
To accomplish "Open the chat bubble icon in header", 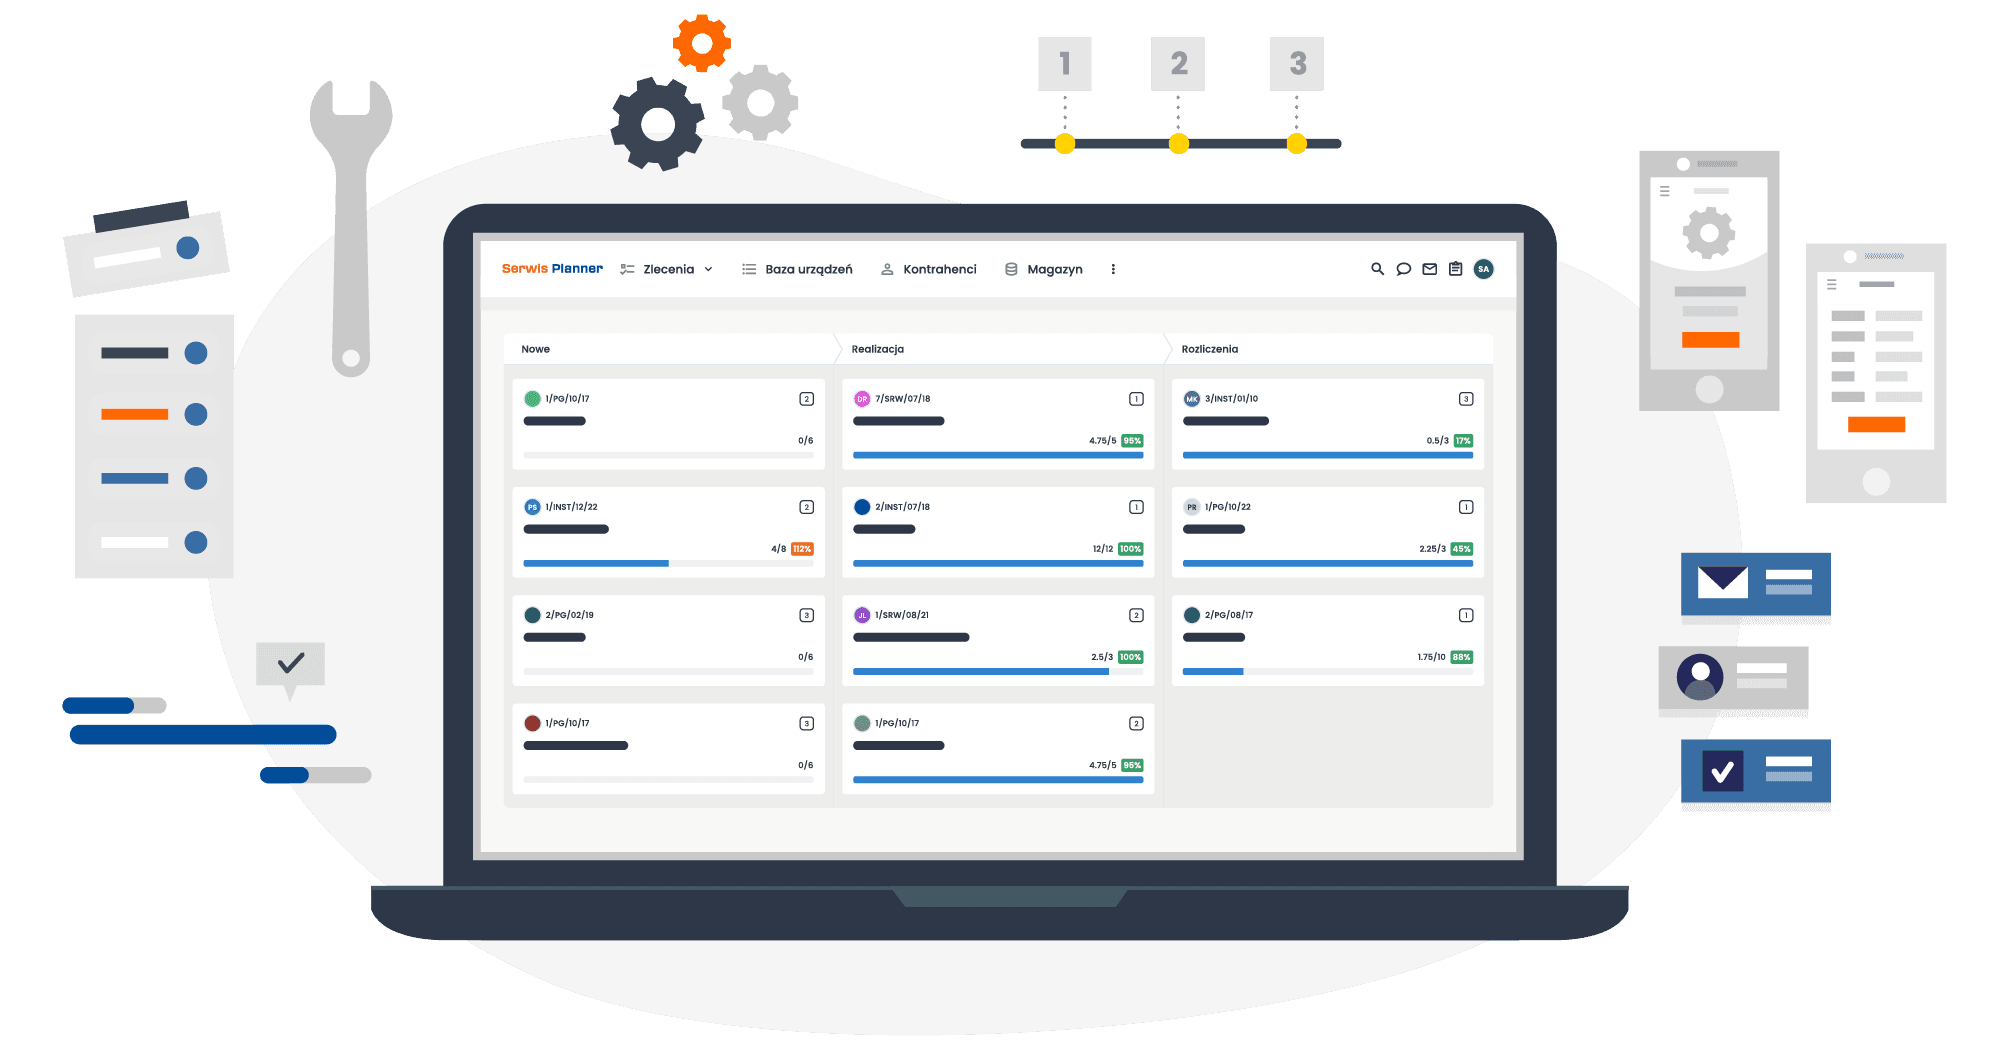I will click(1404, 269).
